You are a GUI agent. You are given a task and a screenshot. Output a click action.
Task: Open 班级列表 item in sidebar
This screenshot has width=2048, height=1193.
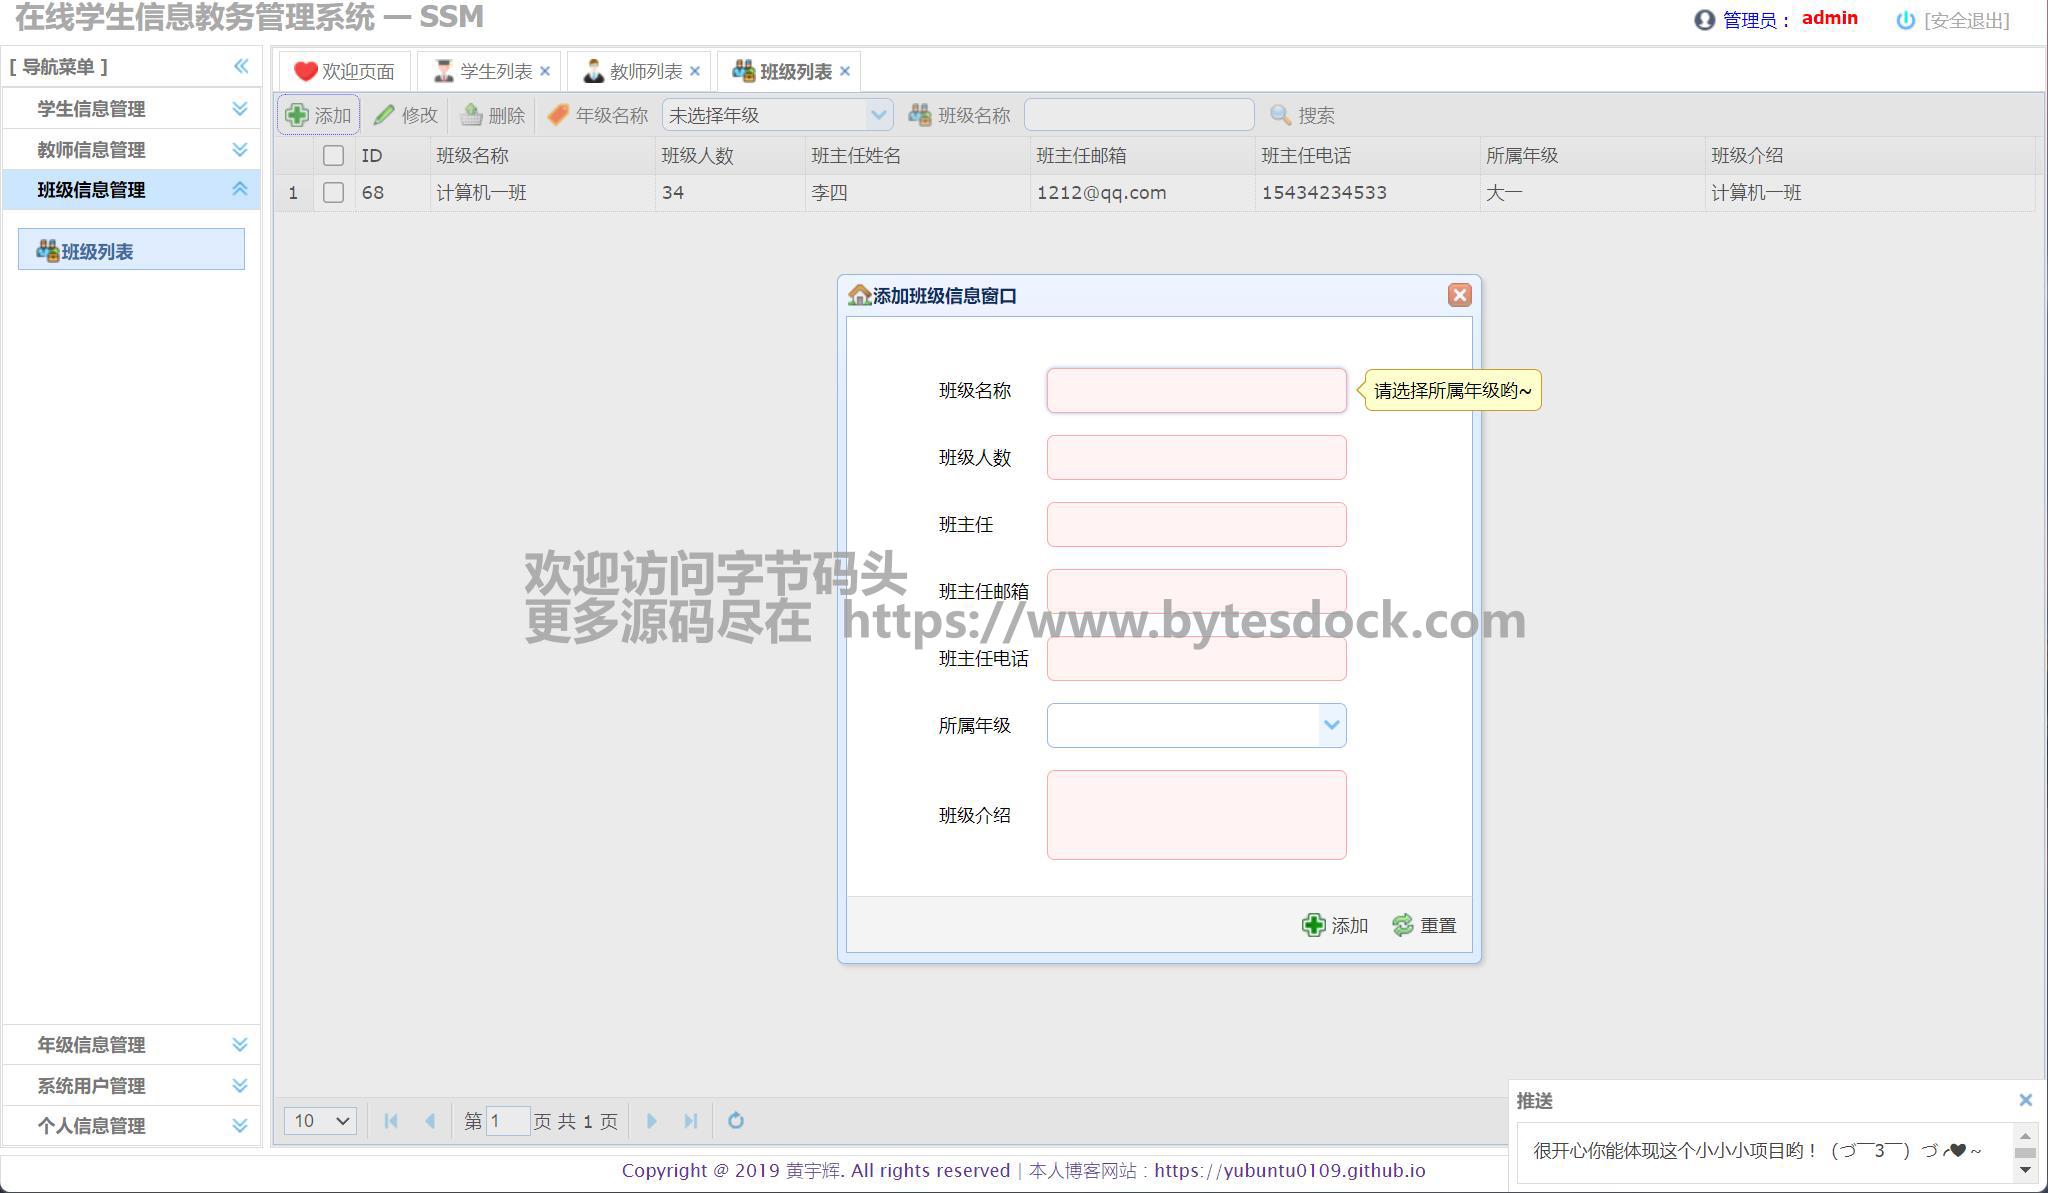pos(97,251)
